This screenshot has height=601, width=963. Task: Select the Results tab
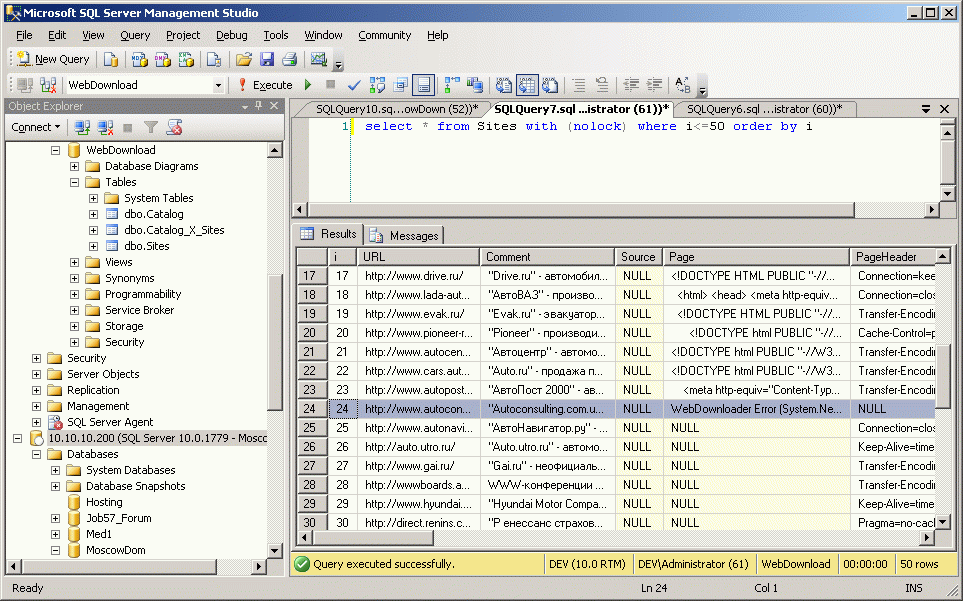click(x=329, y=234)
